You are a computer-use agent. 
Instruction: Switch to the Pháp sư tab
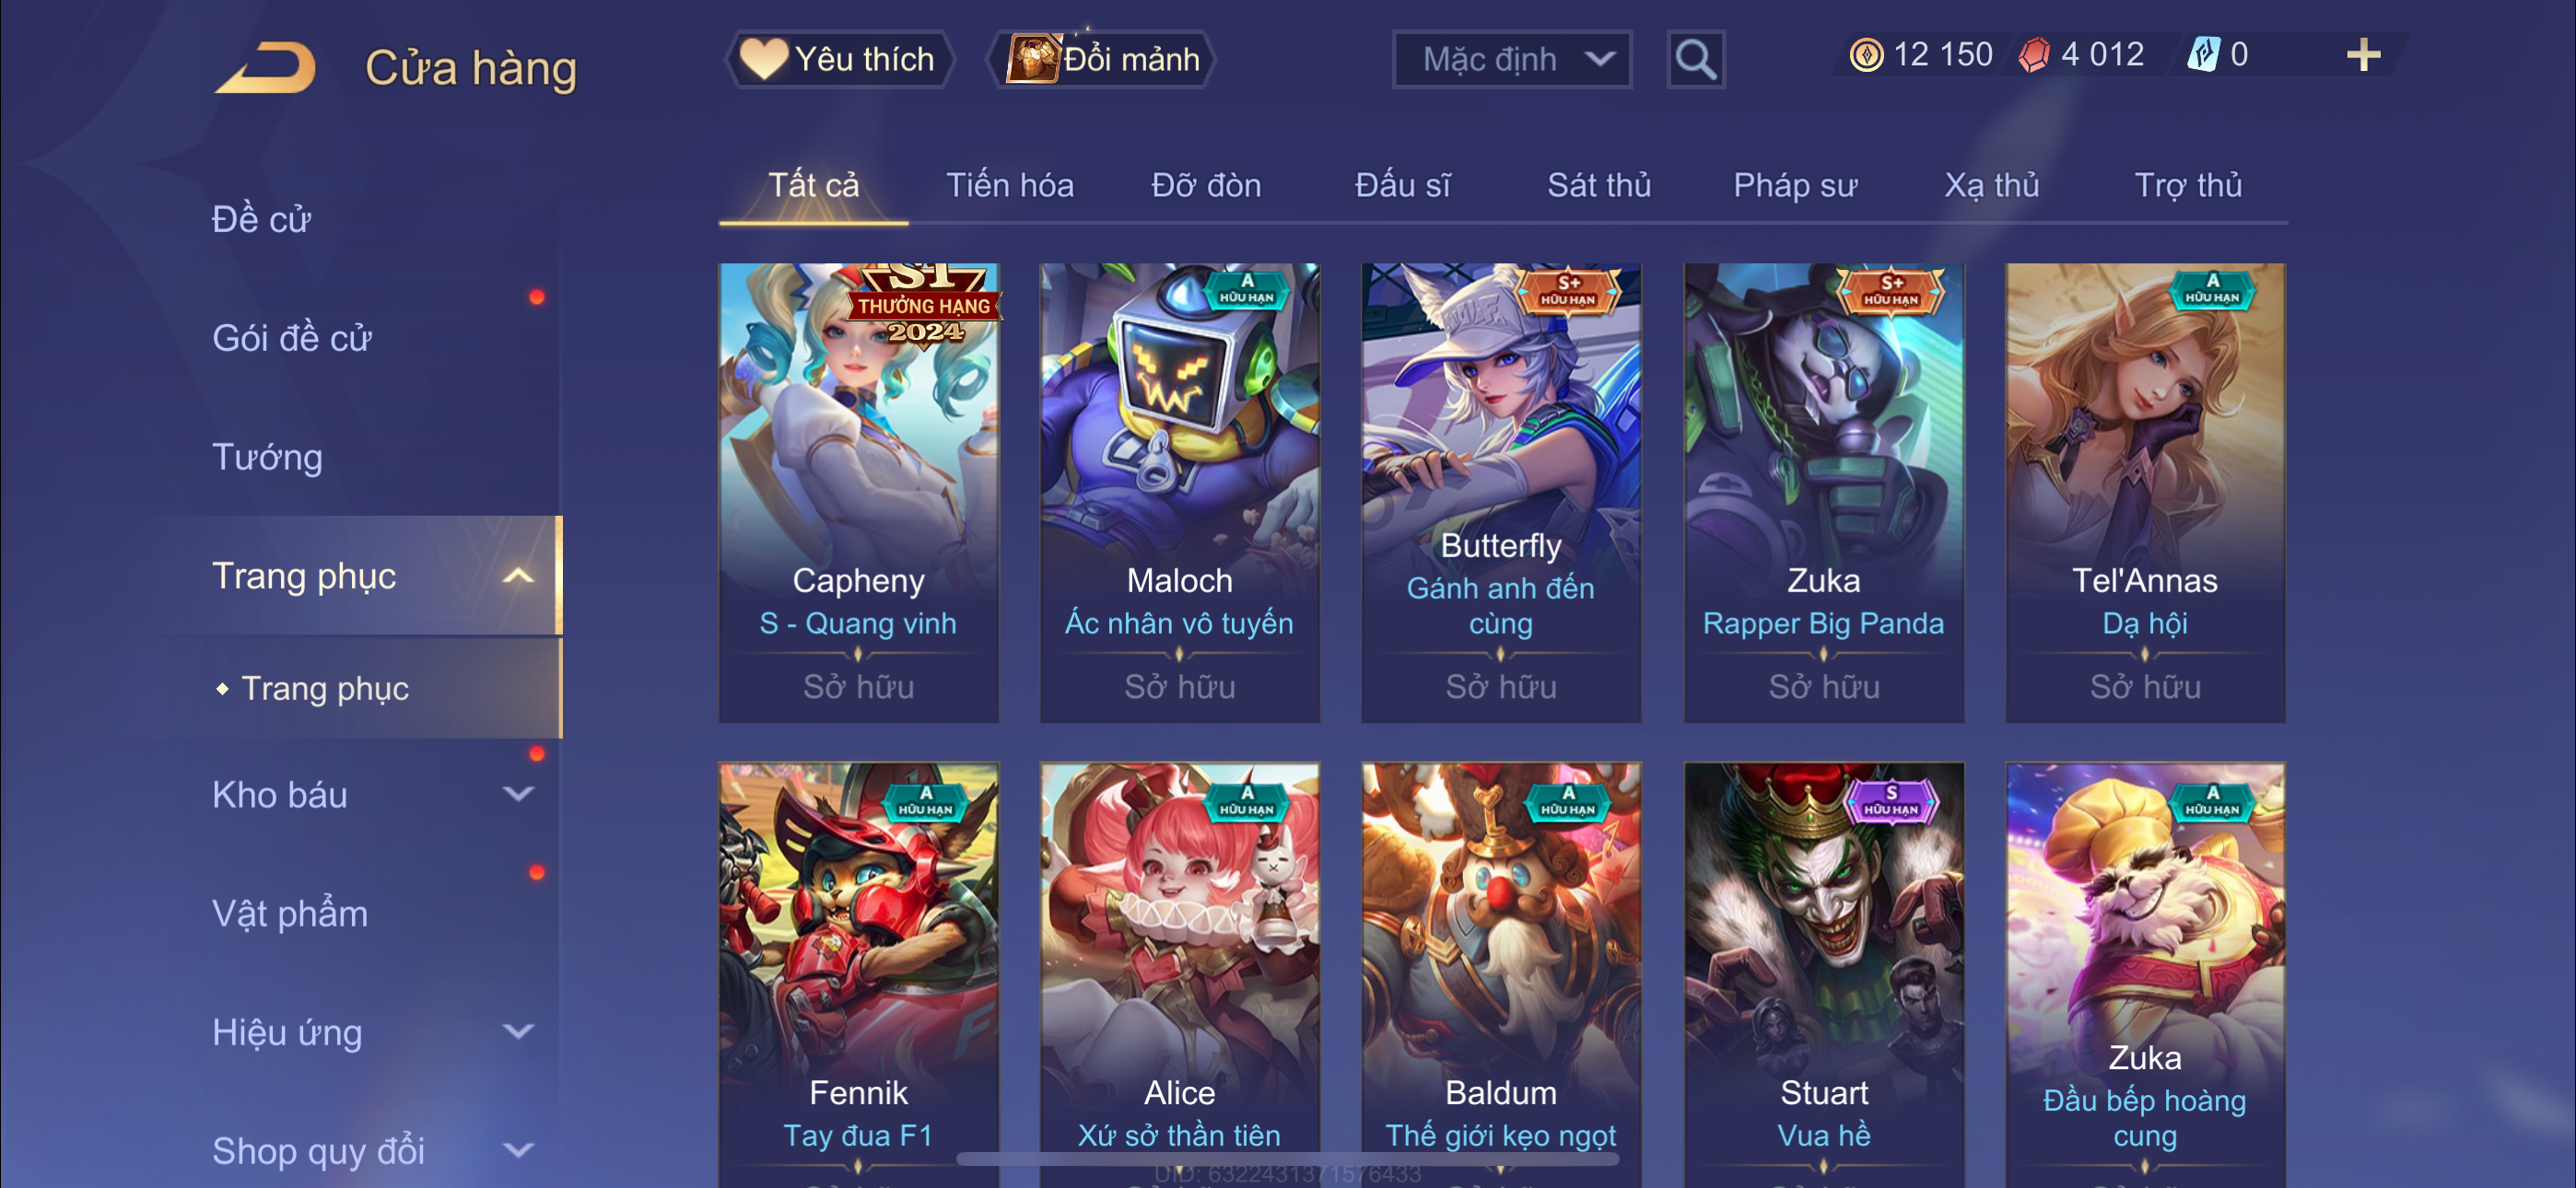pos(1795,186)
